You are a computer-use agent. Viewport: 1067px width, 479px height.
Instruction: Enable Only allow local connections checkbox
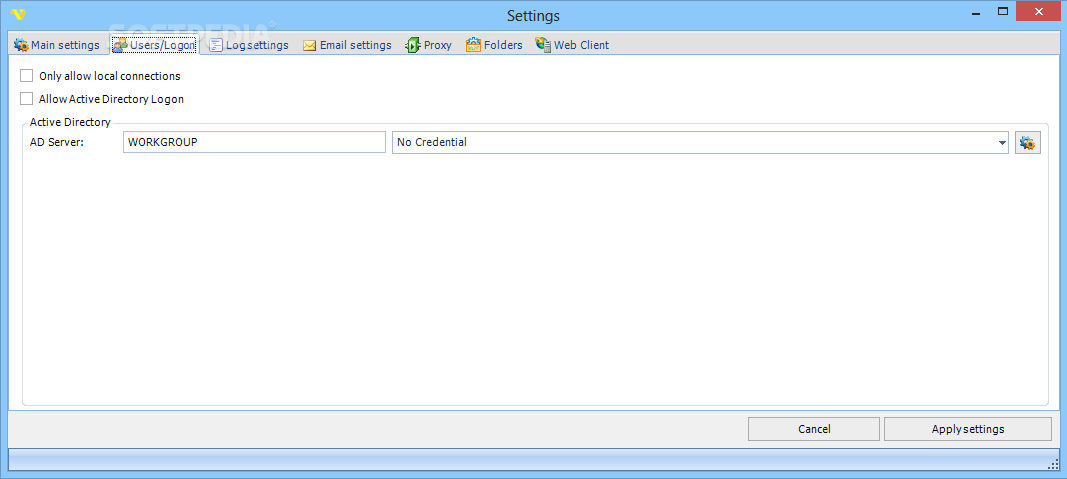27,76
